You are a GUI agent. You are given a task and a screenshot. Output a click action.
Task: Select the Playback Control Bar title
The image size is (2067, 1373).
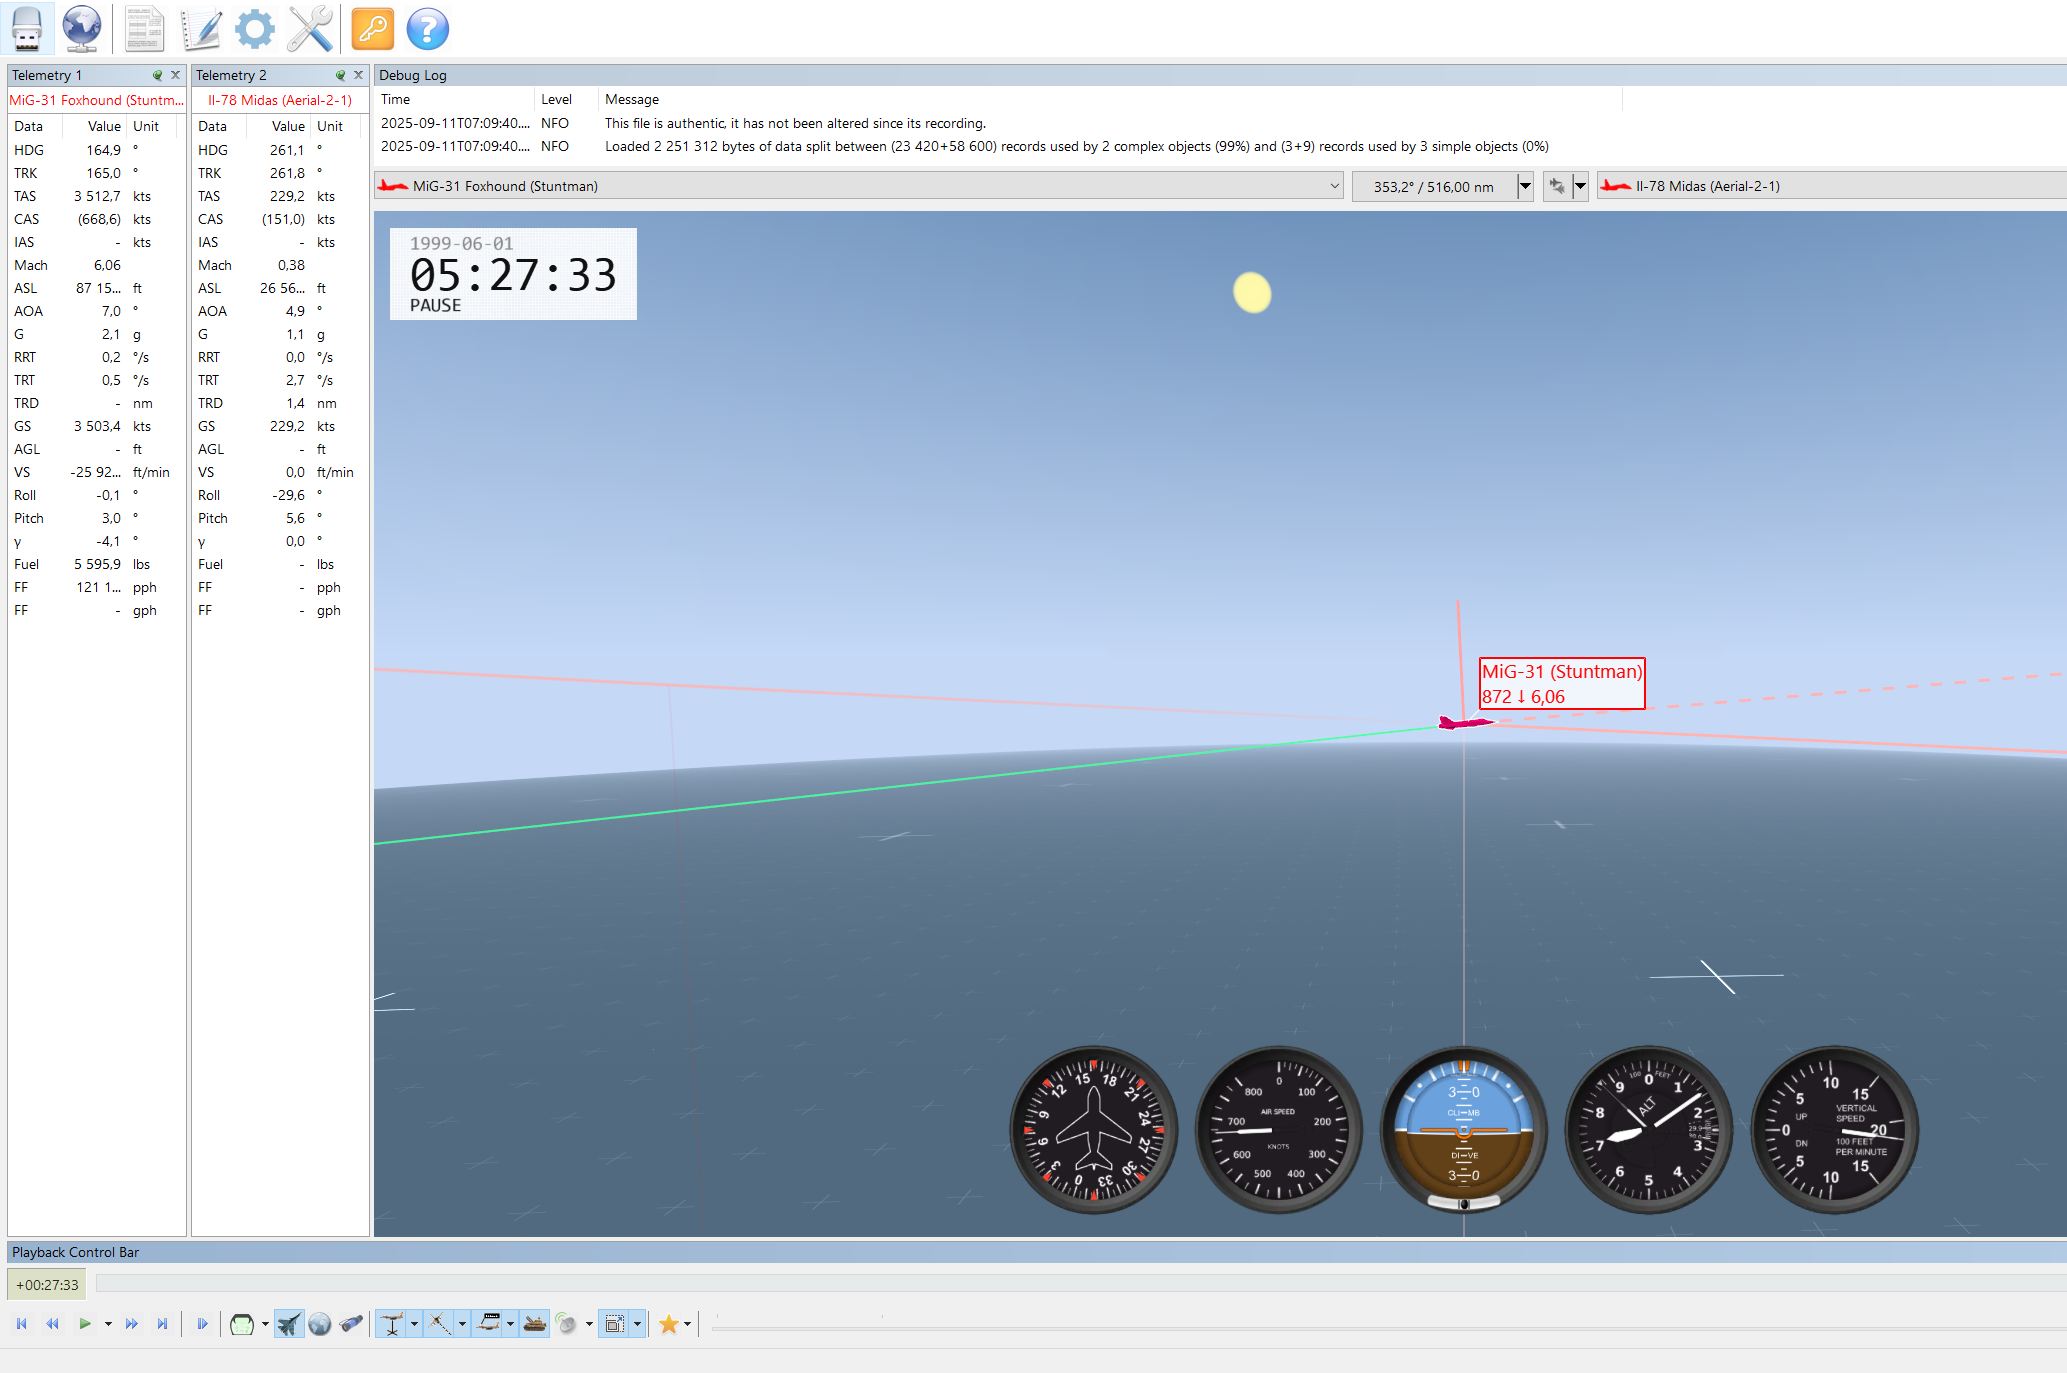point(75,1252)
